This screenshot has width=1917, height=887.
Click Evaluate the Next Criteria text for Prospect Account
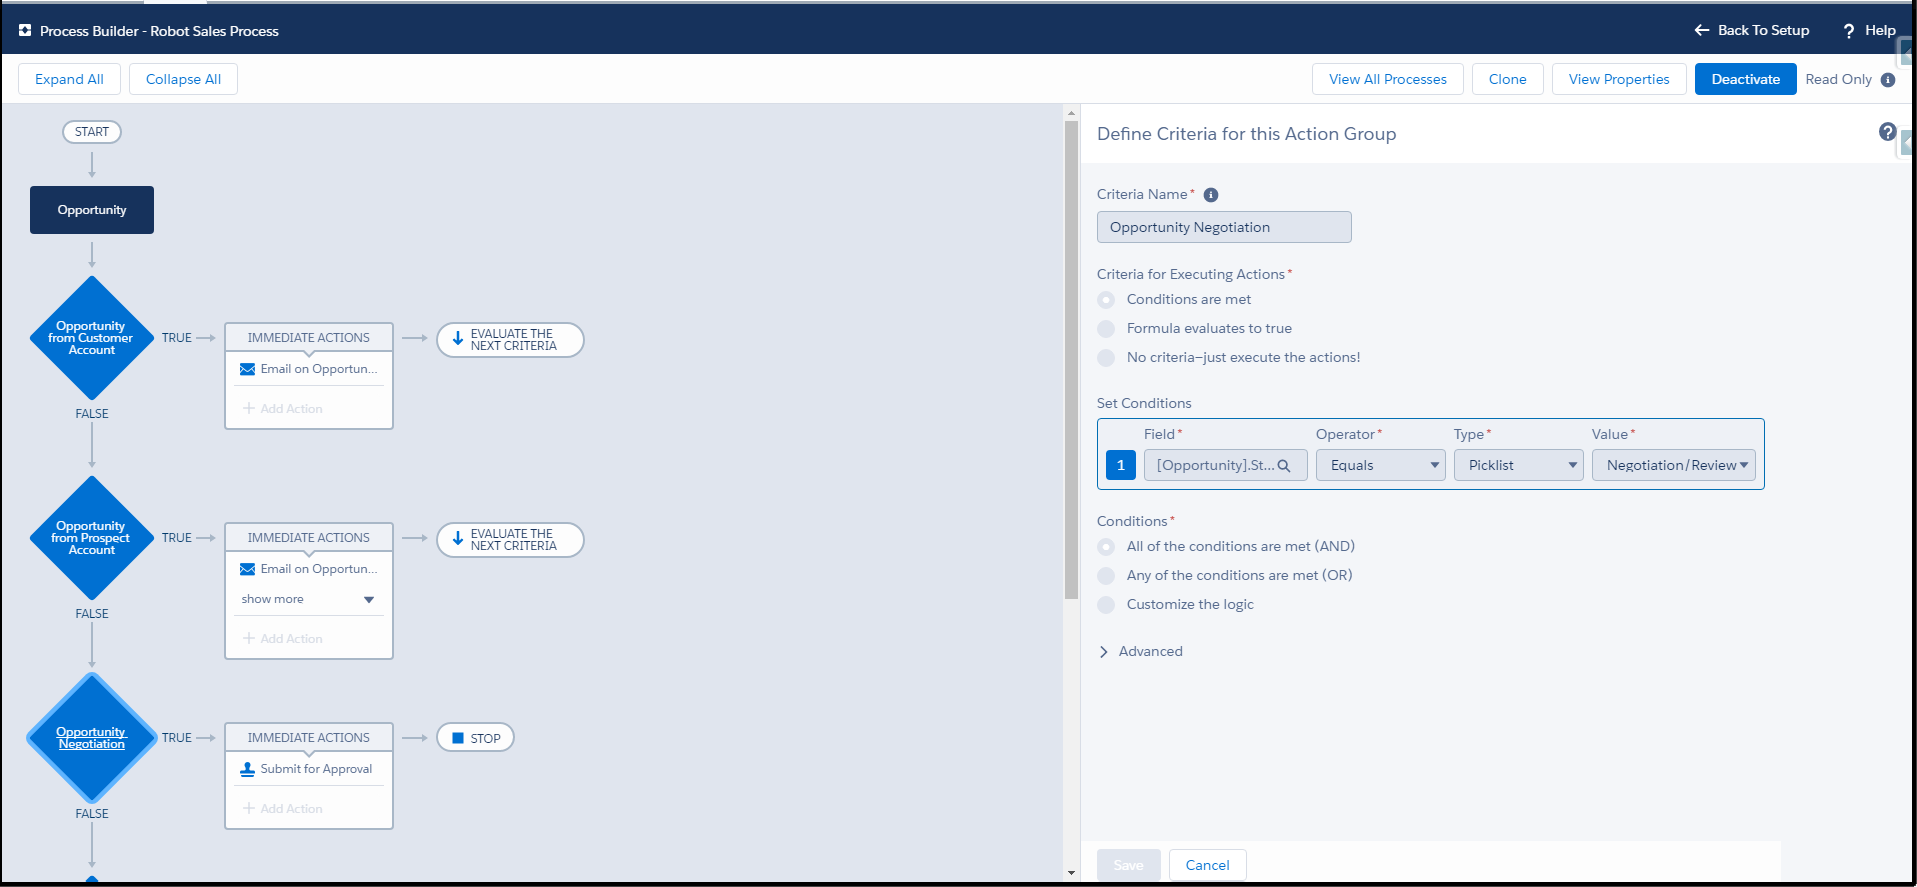click(513, 540)
